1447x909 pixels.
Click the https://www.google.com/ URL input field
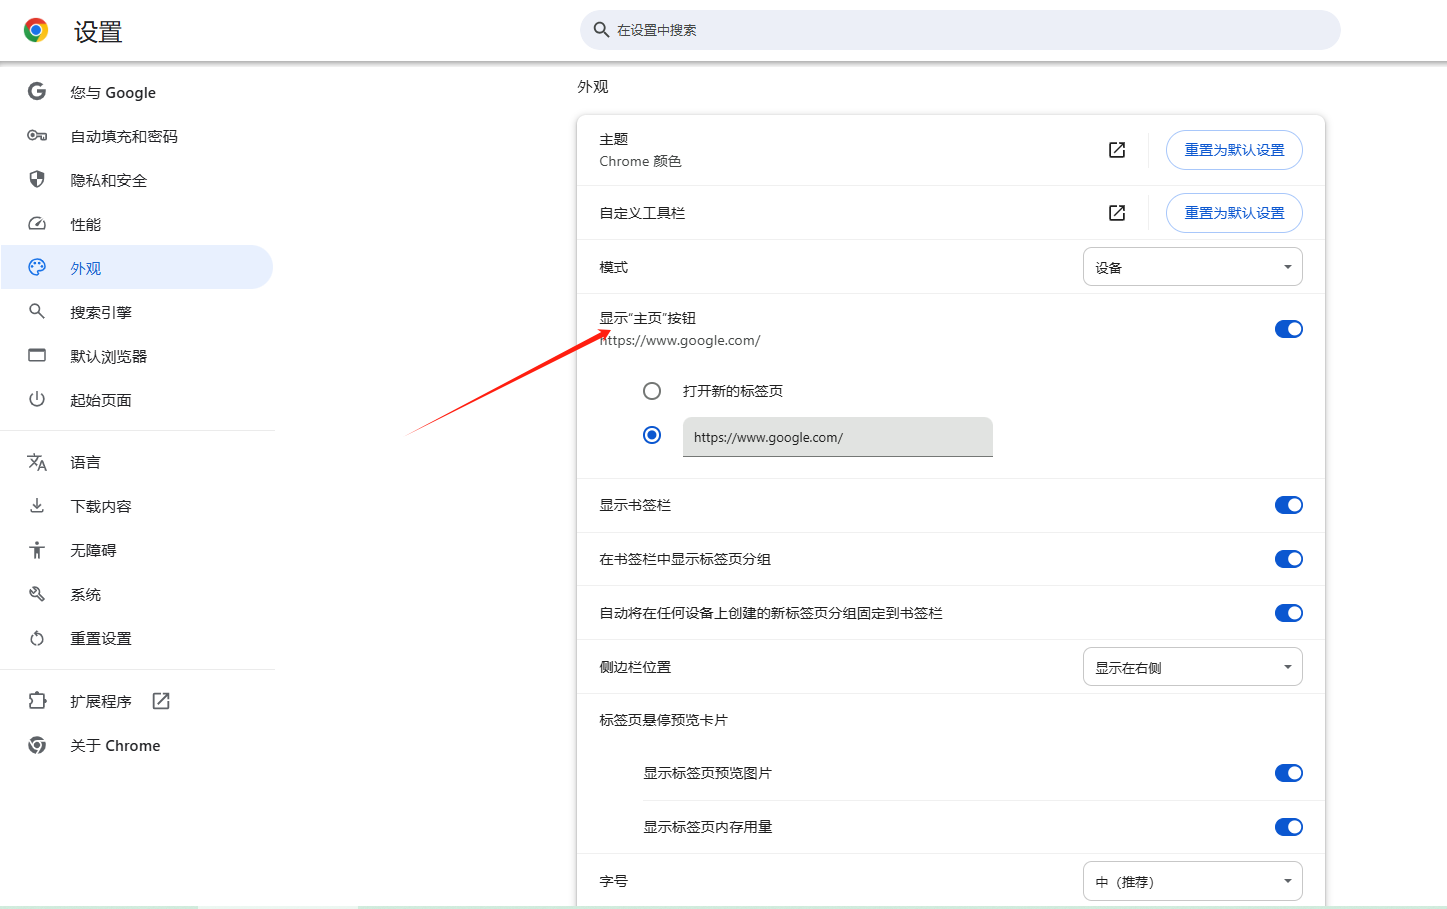pos(838,437)
